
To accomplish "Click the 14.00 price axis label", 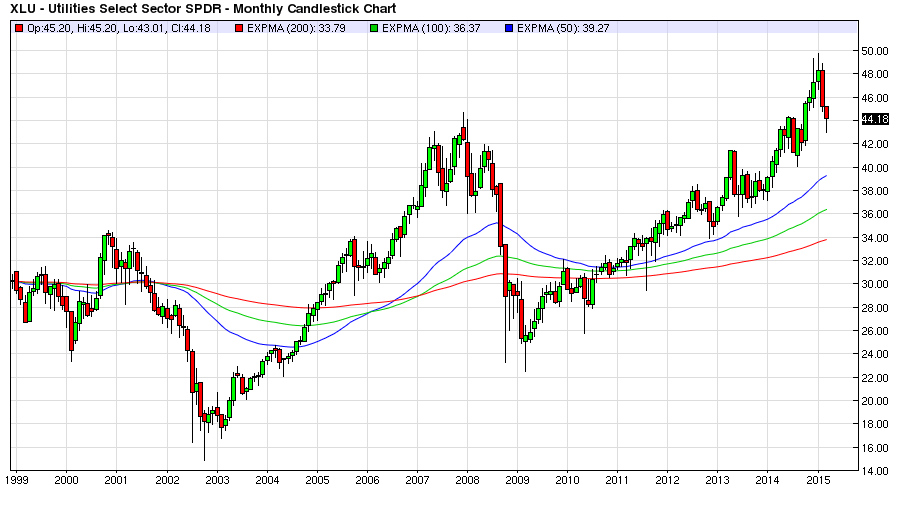I will point(875,471).
